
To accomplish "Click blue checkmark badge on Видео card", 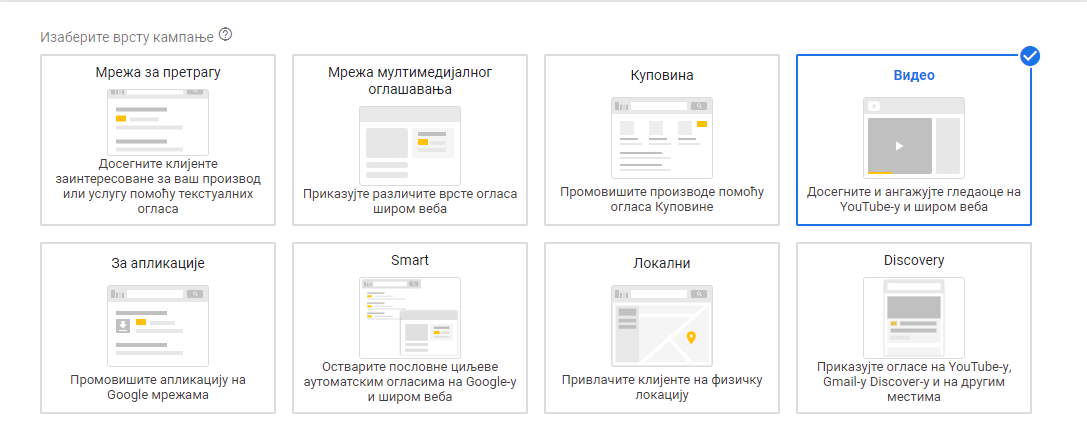I will [x=1031, y=56].
